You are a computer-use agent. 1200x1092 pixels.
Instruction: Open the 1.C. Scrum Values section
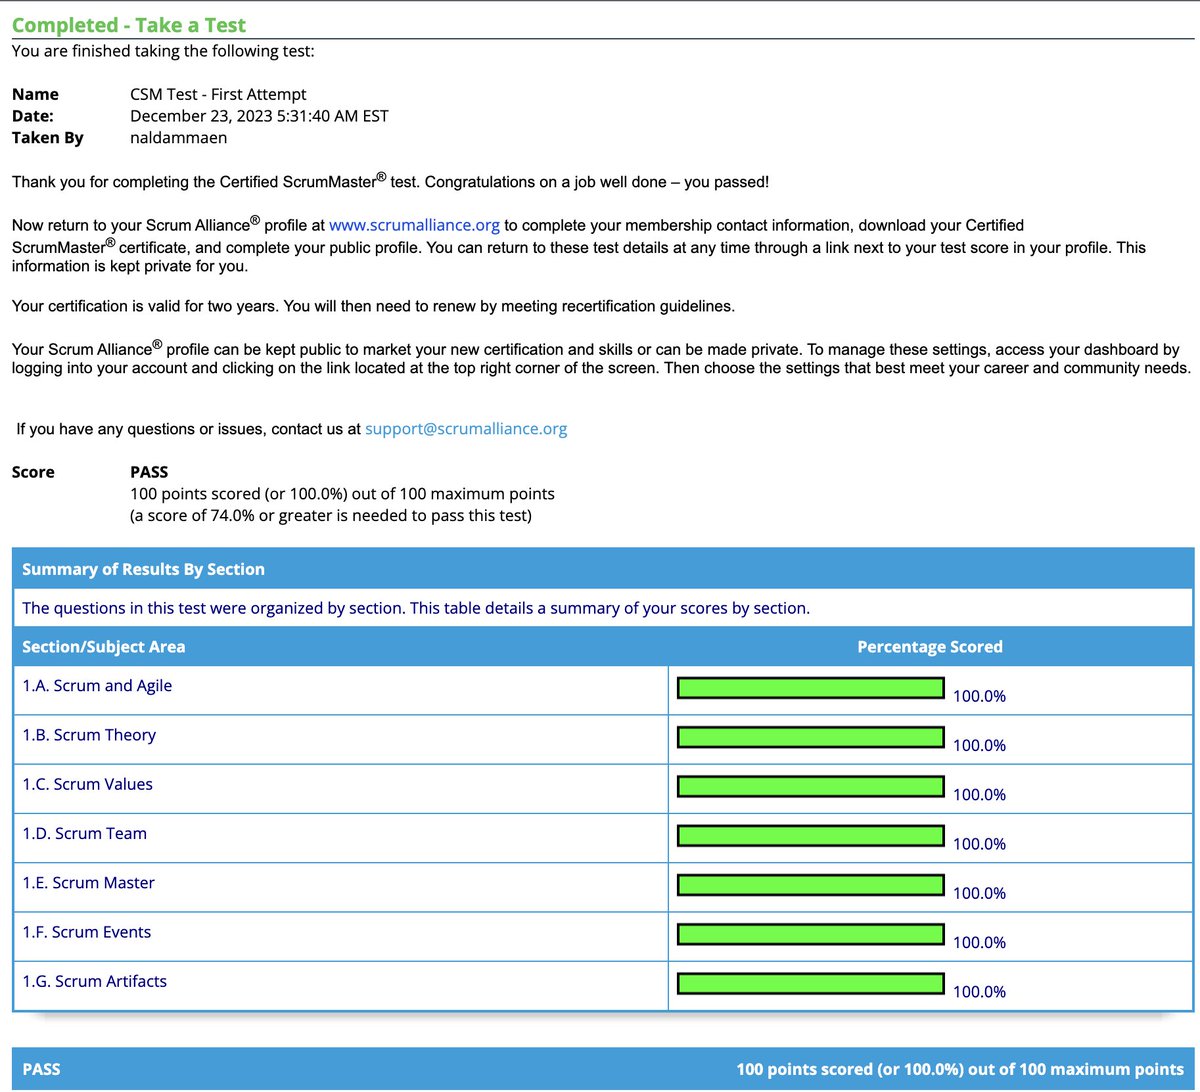88,784
